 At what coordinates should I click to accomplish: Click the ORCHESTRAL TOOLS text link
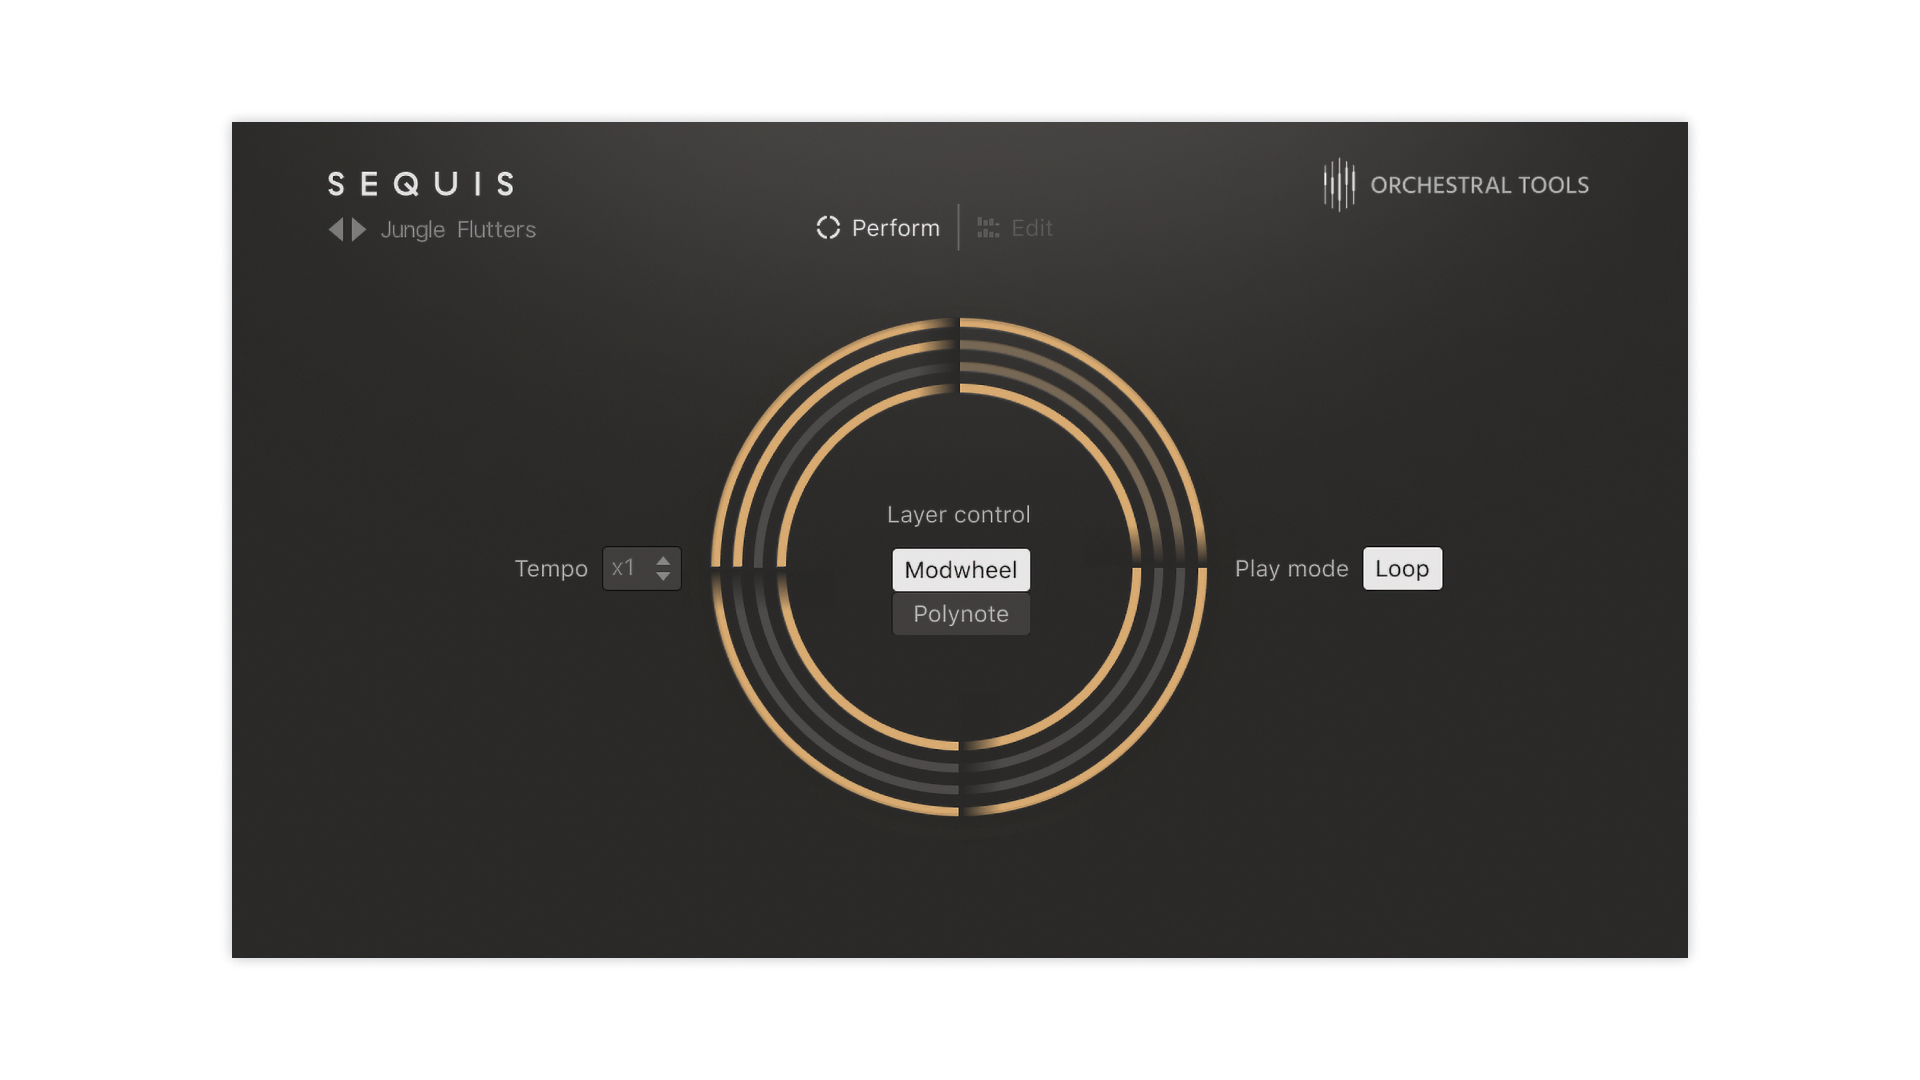coord(1479,185)
